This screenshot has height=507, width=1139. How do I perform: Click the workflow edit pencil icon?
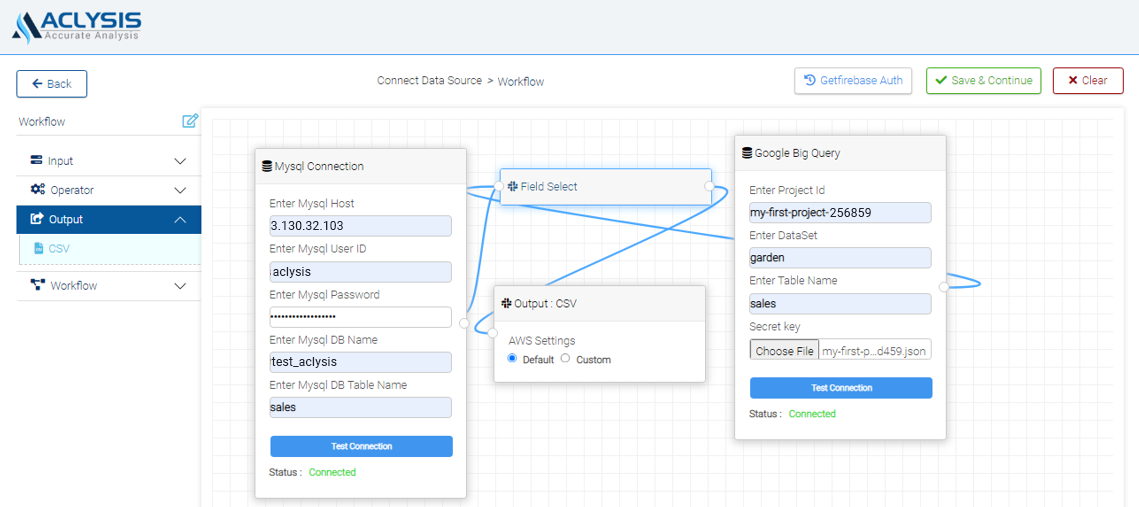click(190, 121)
